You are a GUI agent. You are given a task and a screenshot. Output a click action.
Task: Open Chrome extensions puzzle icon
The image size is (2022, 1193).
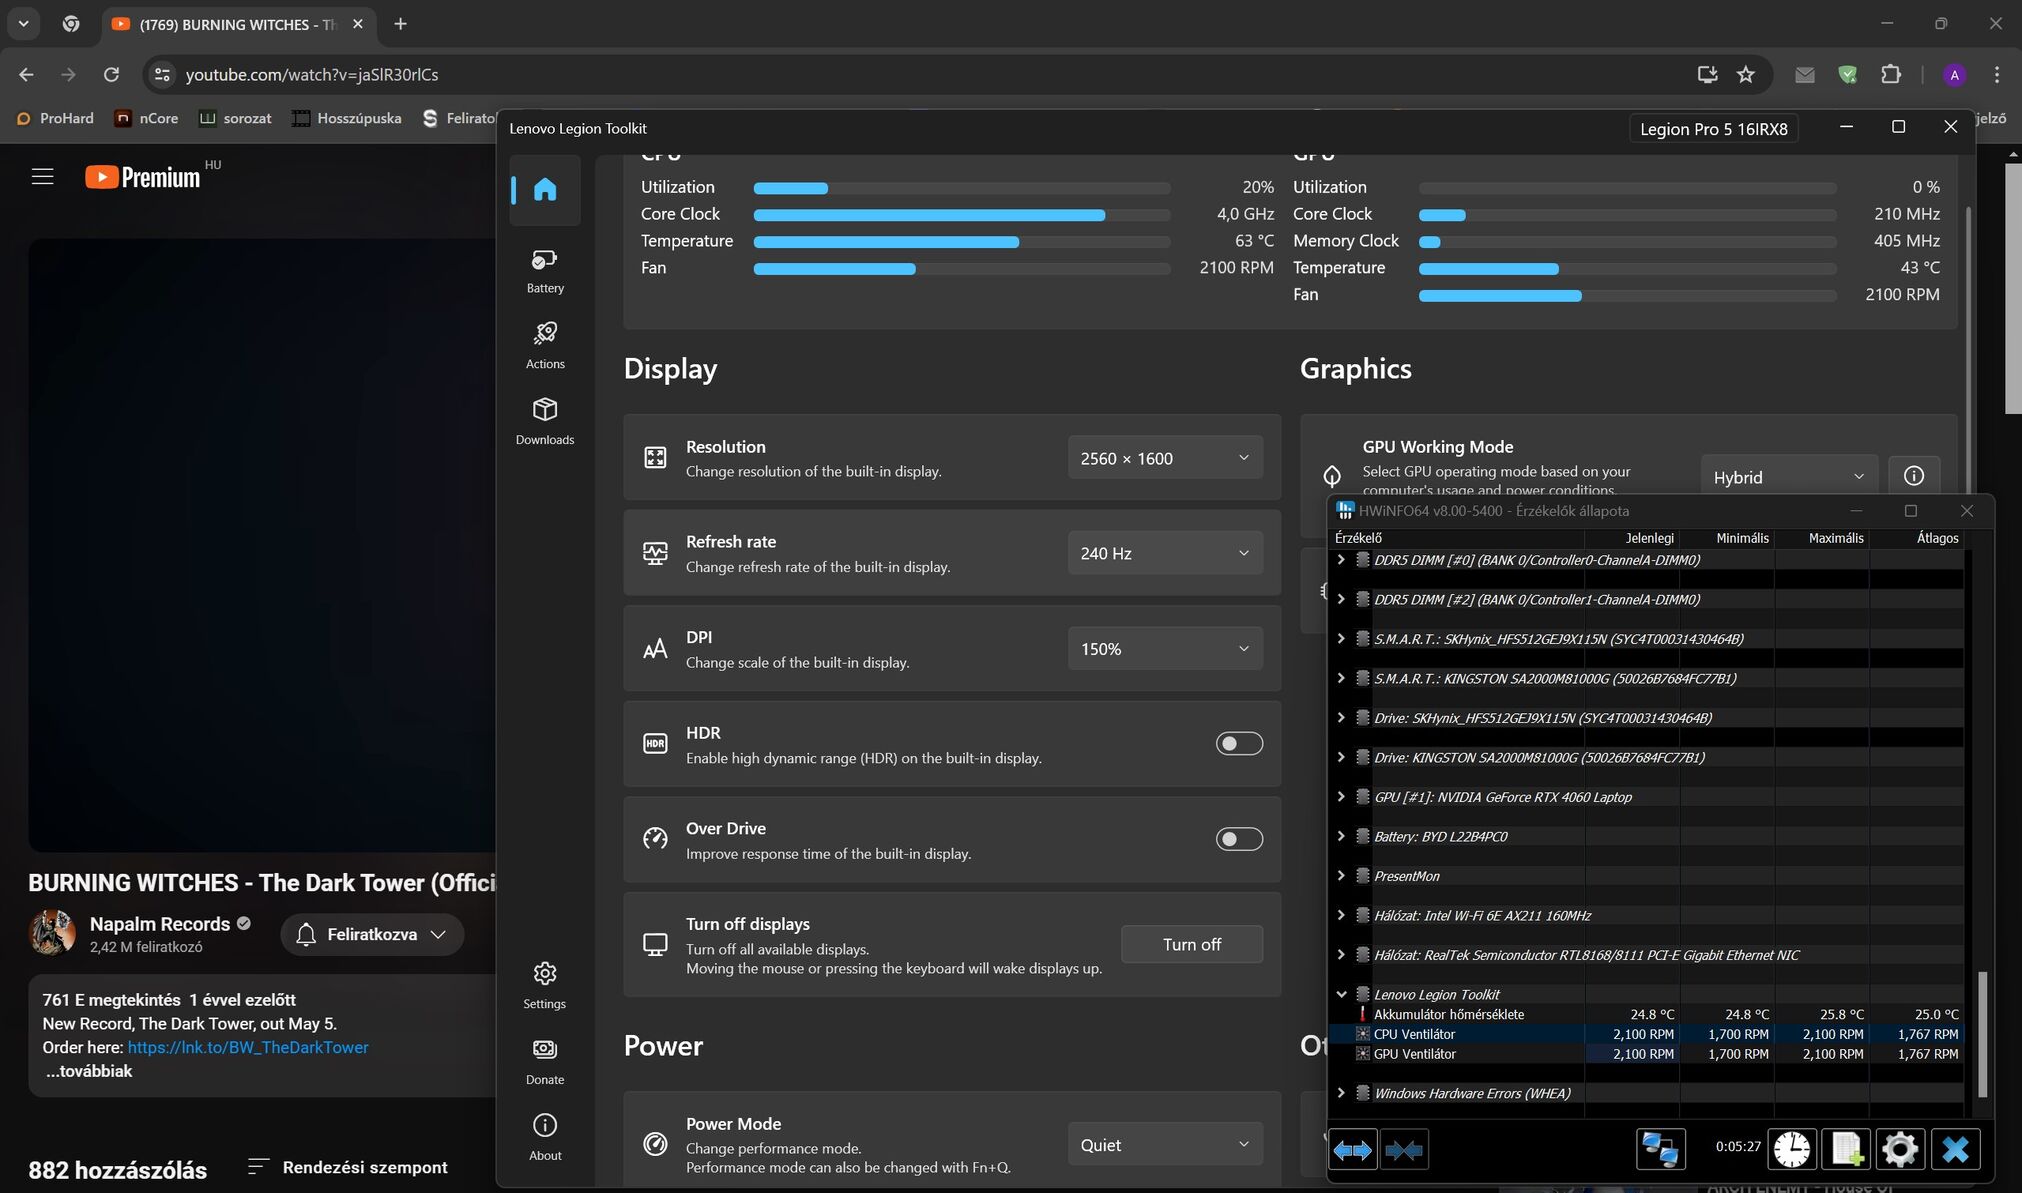[1891, 74]
